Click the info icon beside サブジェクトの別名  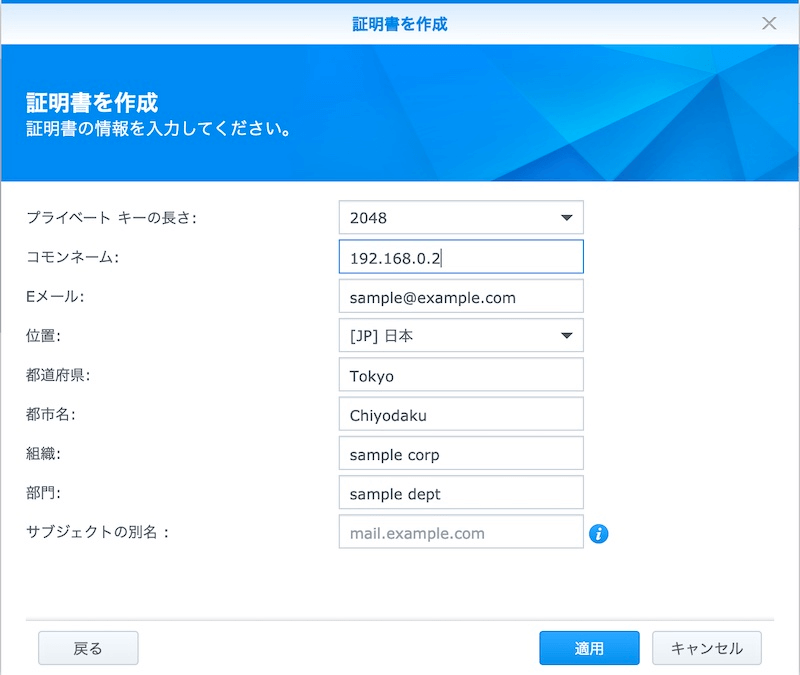[599, 533]
